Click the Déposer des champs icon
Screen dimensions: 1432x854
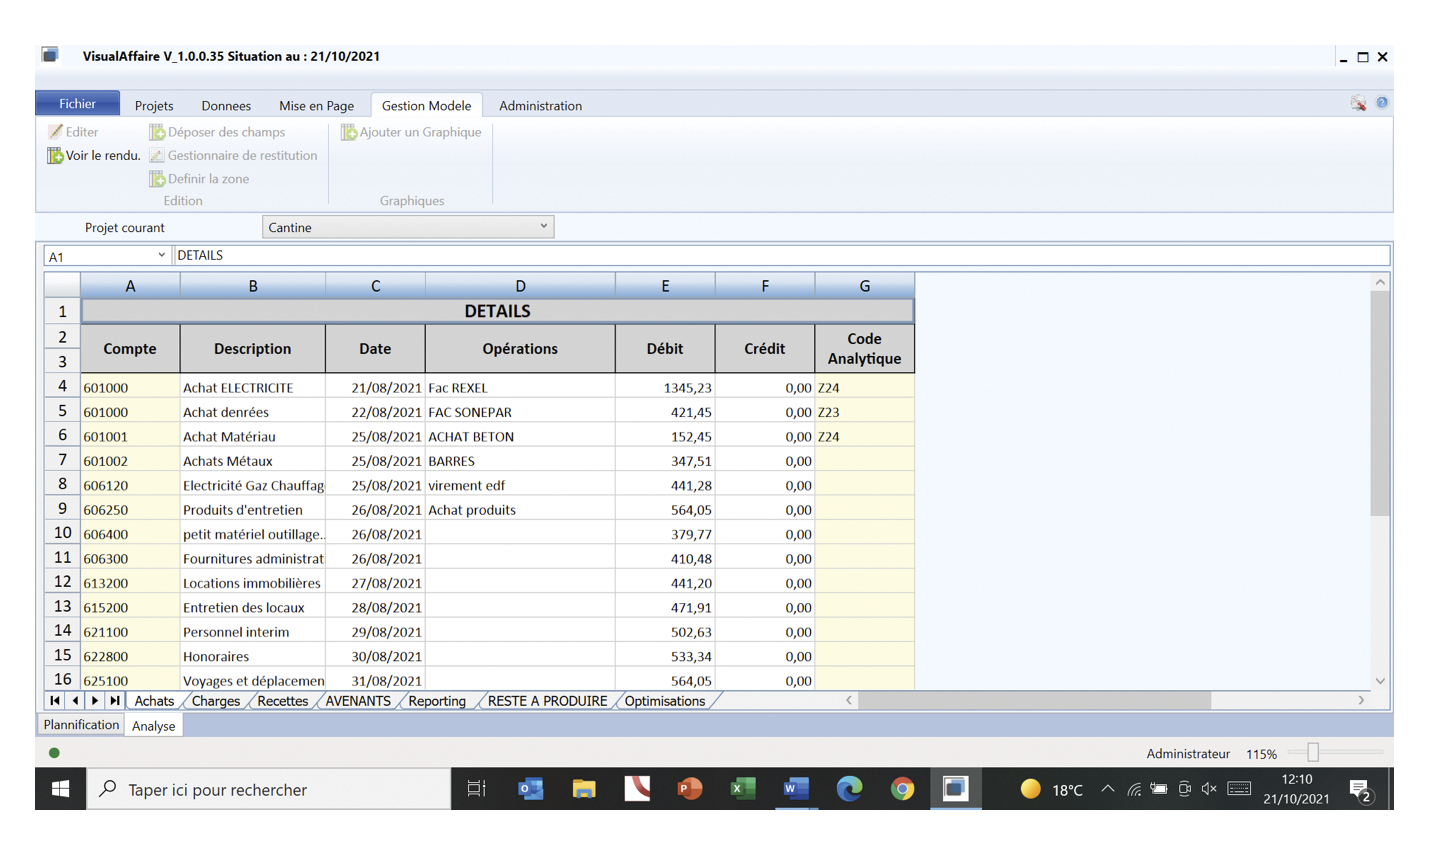point(157,132)
